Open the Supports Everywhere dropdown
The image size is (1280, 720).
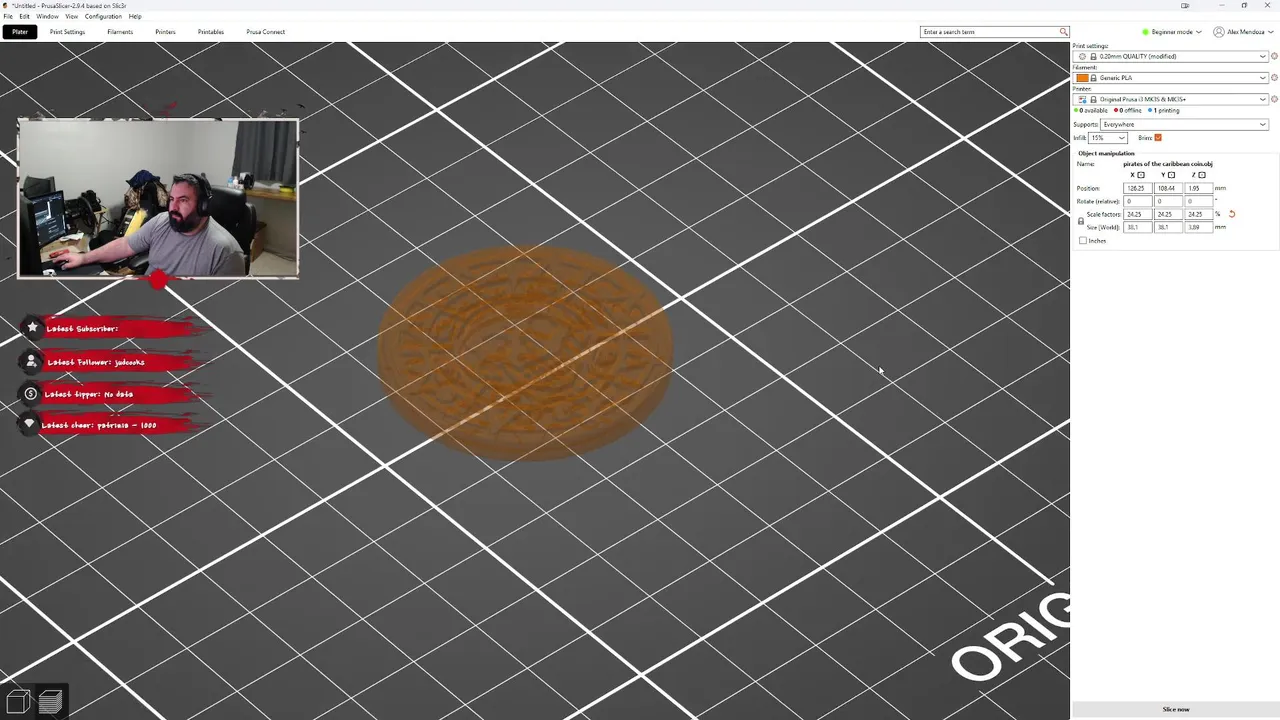tap(1184, 124)
